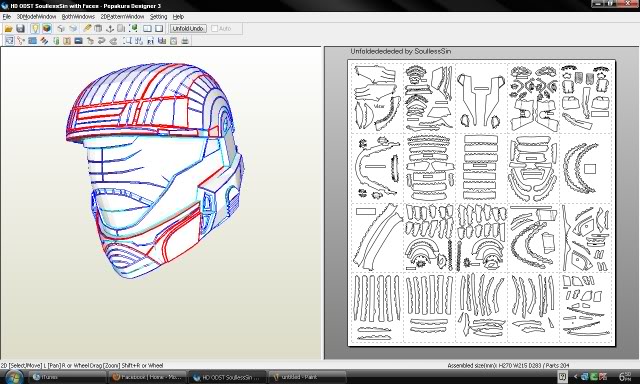Image resolution: width=640 pixels, height=384 pixels.
Task: Switch to the 'untitled - Paint' taskbar button
Action: (306, 377)
